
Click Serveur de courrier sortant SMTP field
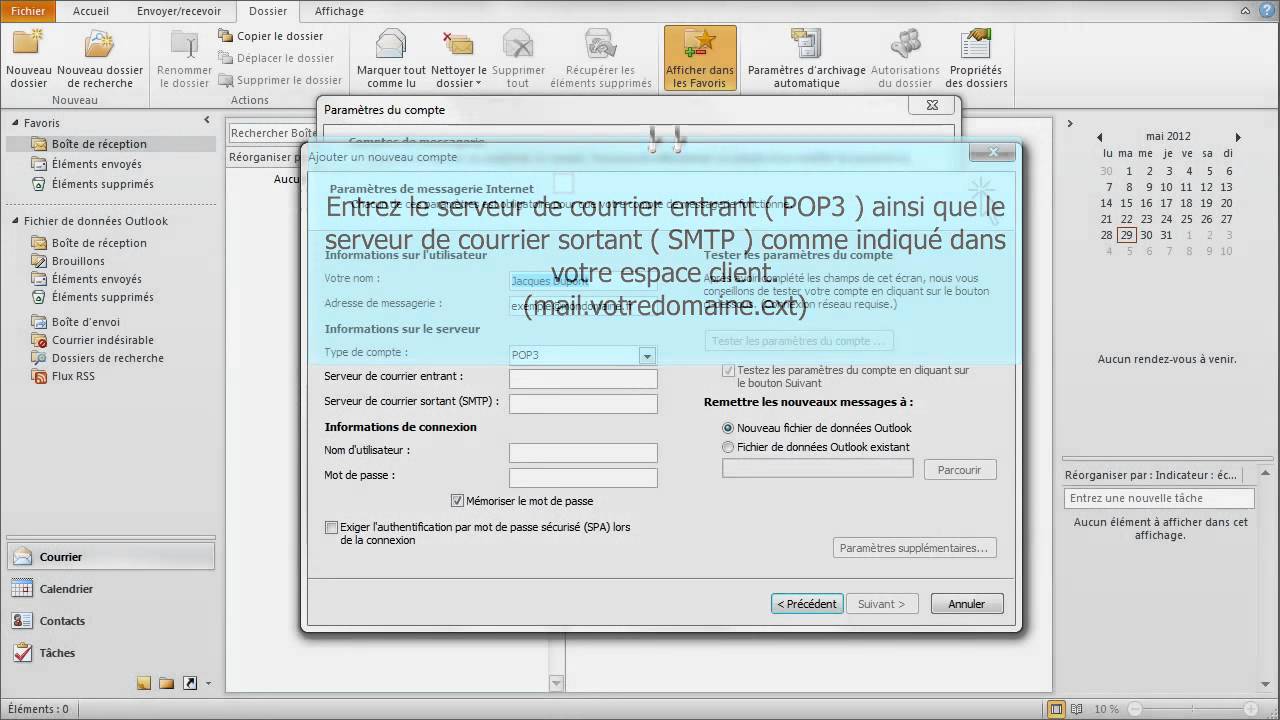(583, 404)
